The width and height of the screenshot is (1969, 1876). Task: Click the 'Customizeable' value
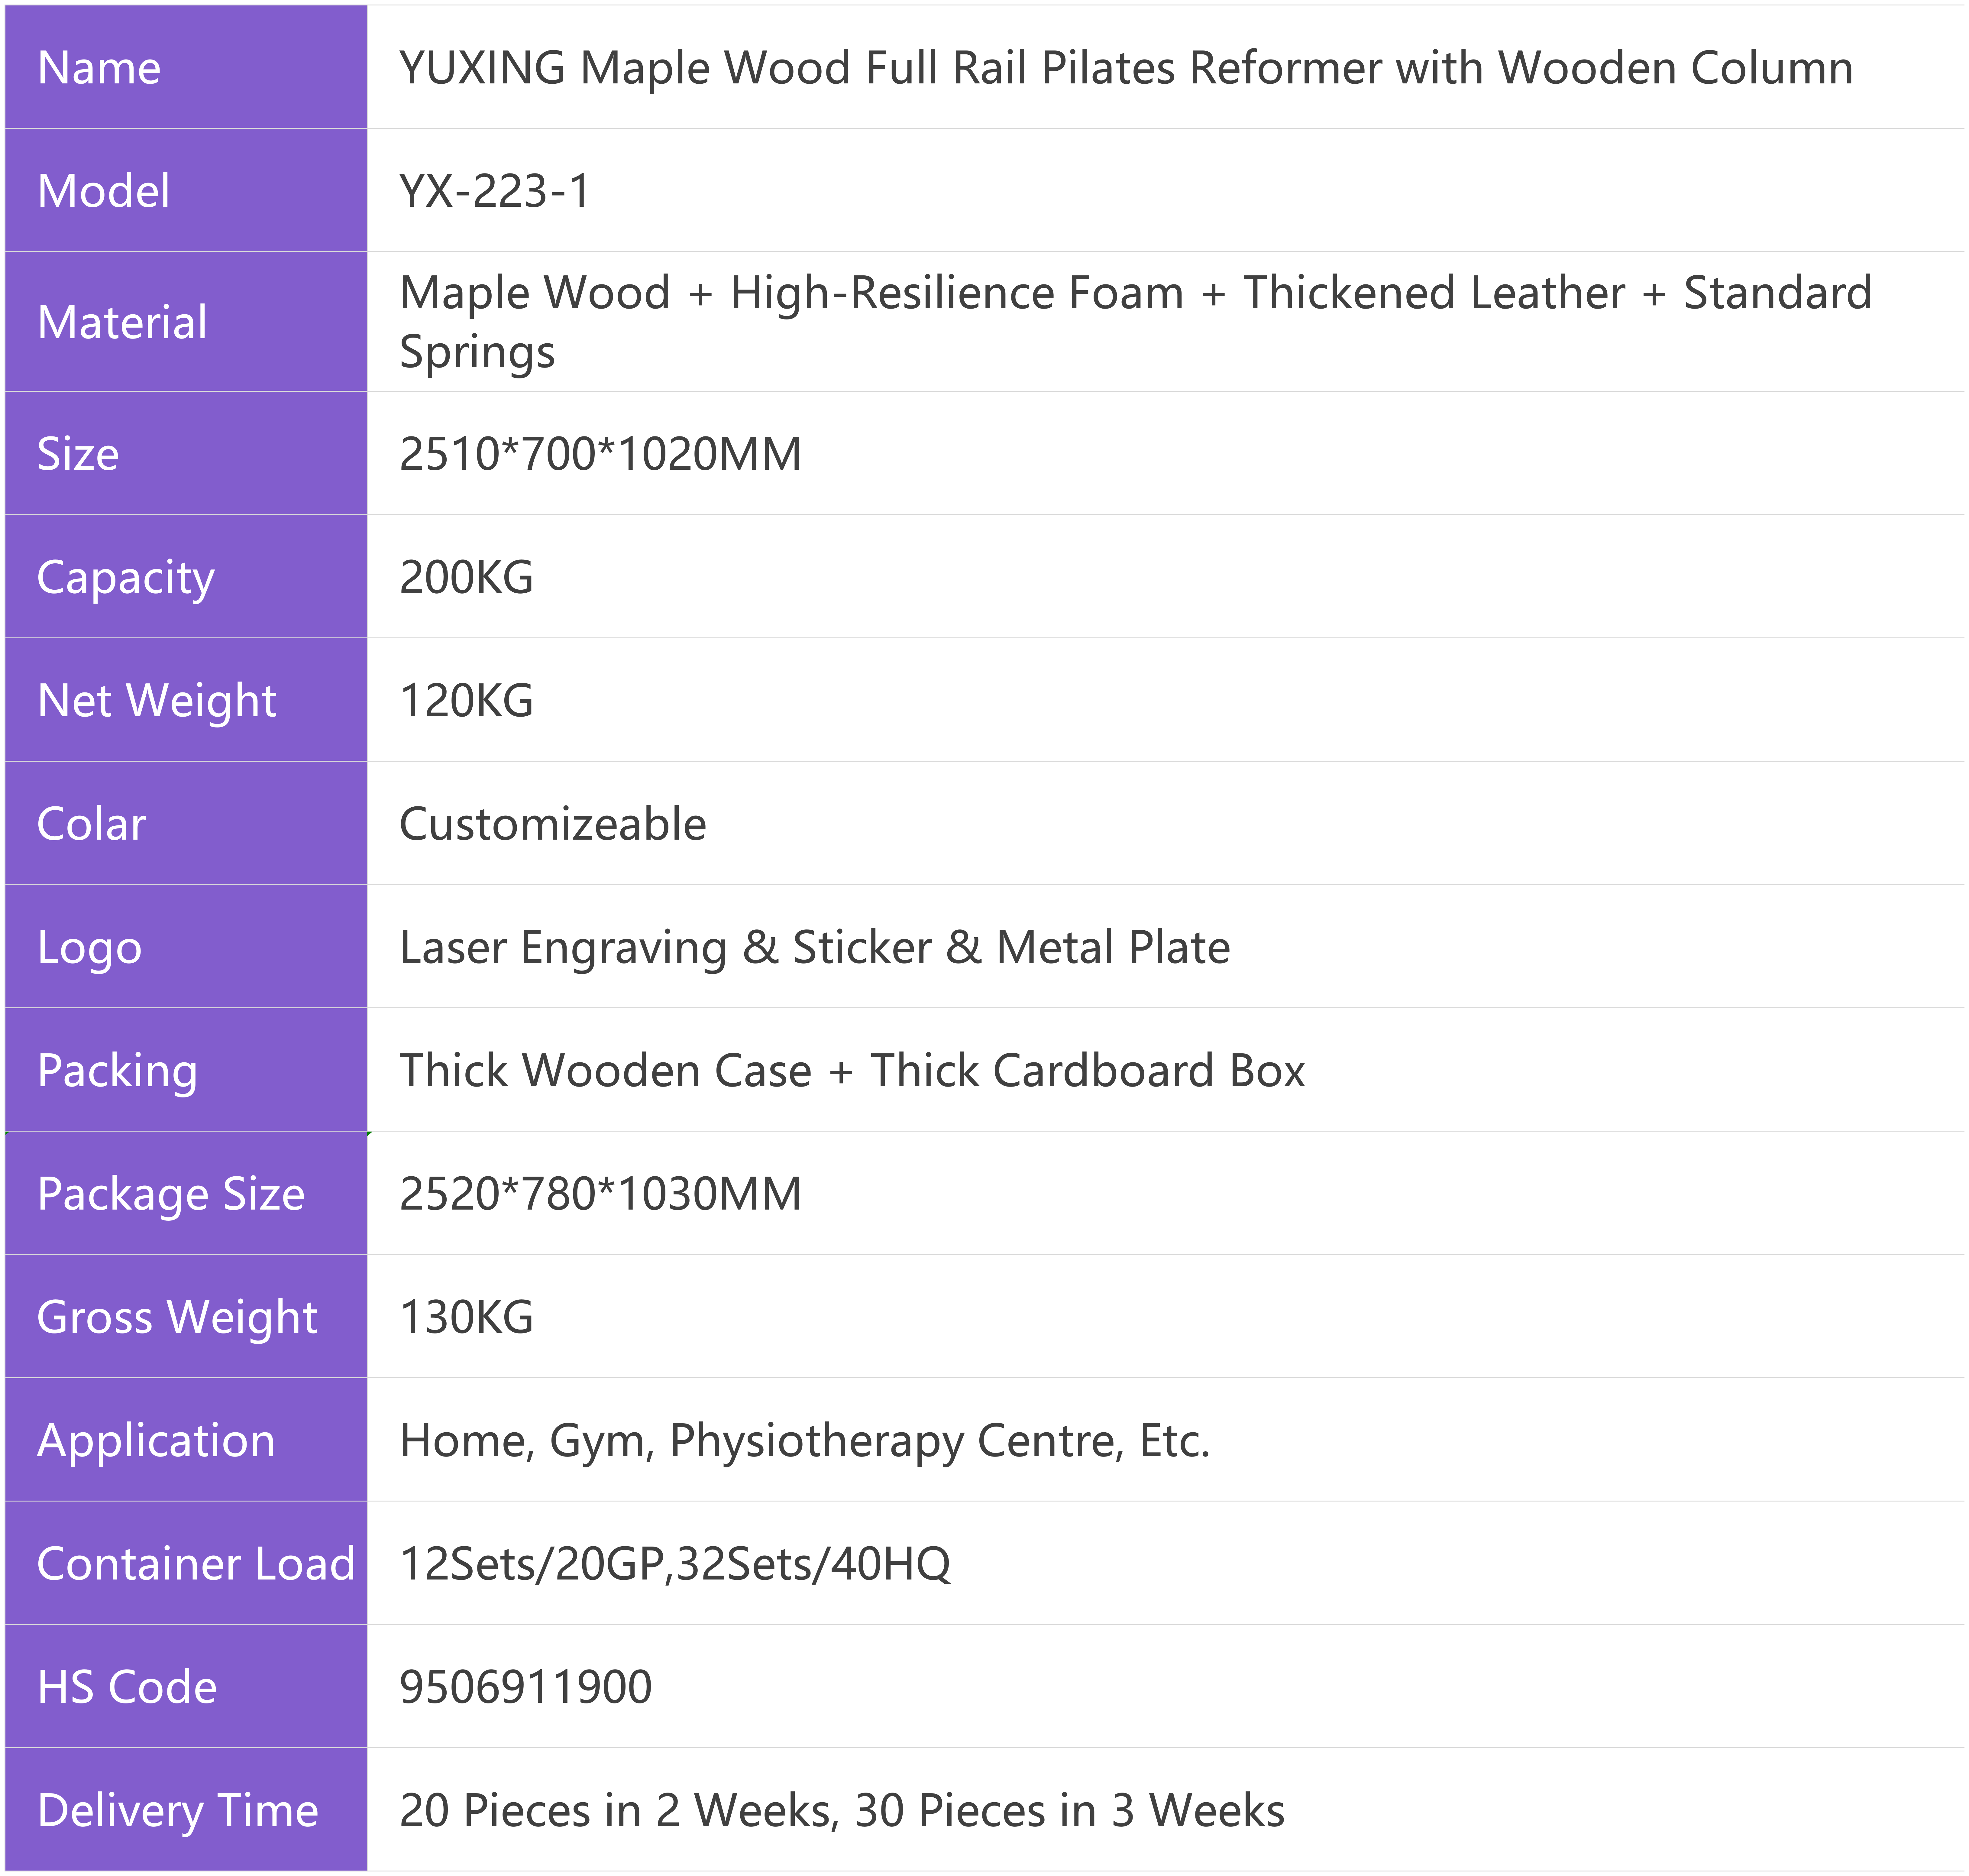(553, 824)
